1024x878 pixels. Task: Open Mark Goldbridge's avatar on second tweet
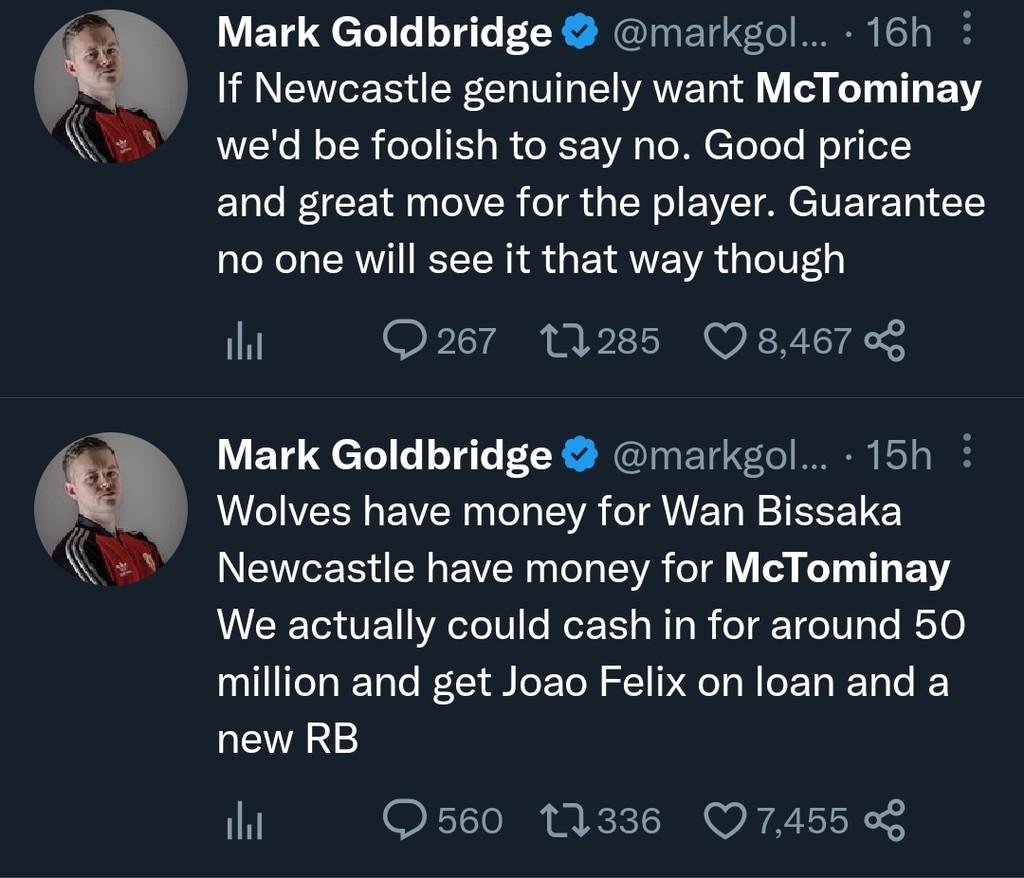tap(111, 510)
